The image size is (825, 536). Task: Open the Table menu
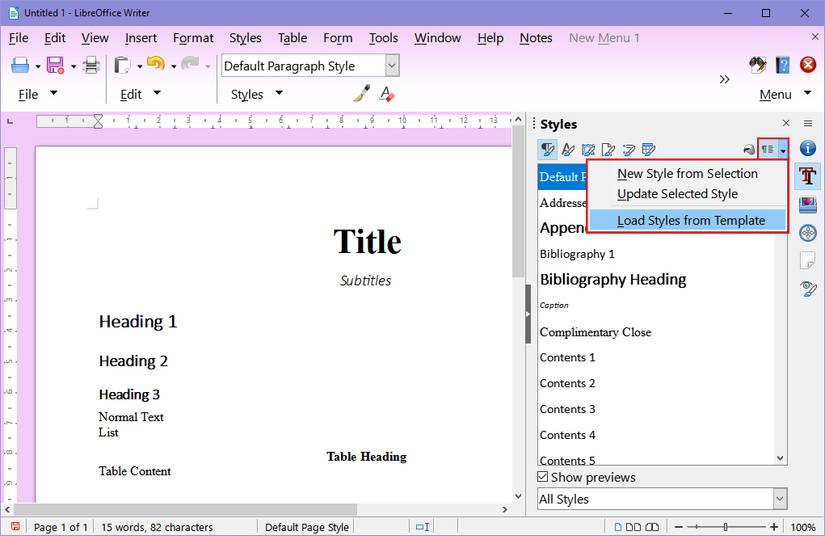pos(292,38)
